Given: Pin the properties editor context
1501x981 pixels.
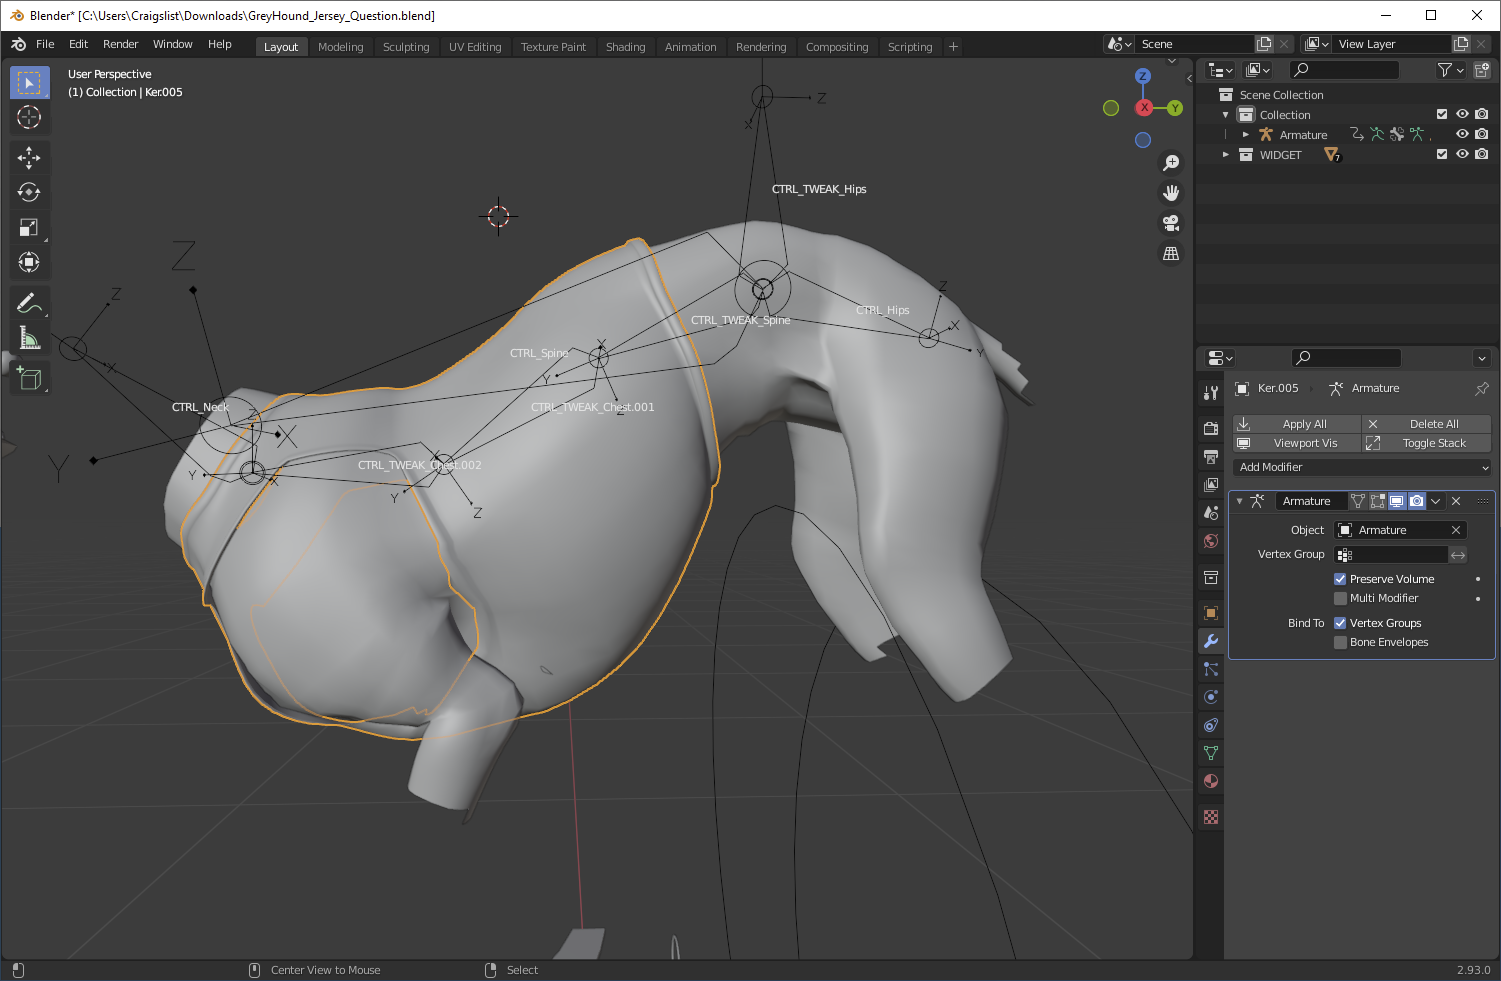Looking at the screenshot, I should pos(1482,388).
